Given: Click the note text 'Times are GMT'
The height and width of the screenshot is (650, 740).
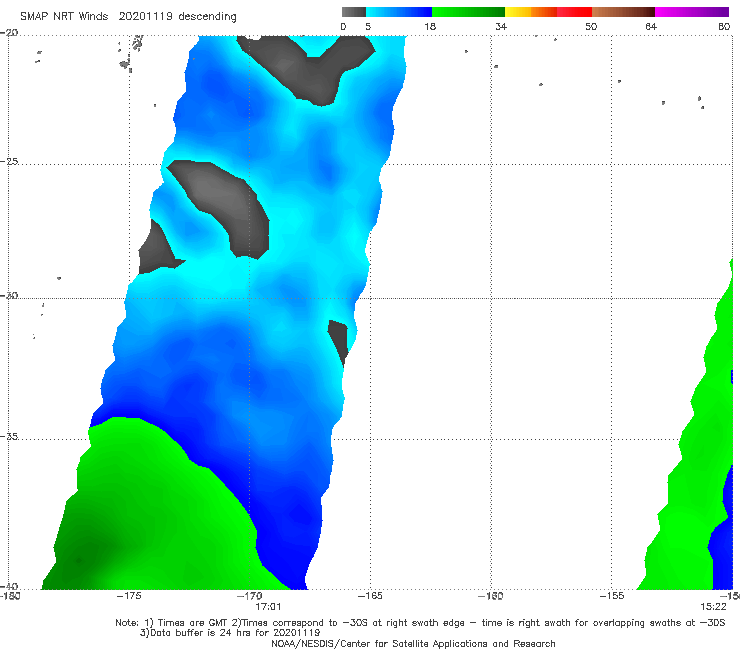Looking at the screenshot, I should [x=193, y=623].
